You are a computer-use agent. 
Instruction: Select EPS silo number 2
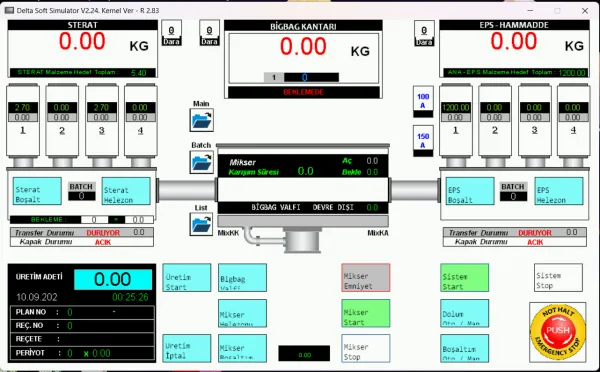pyautogui.click(x=494, y=120)
